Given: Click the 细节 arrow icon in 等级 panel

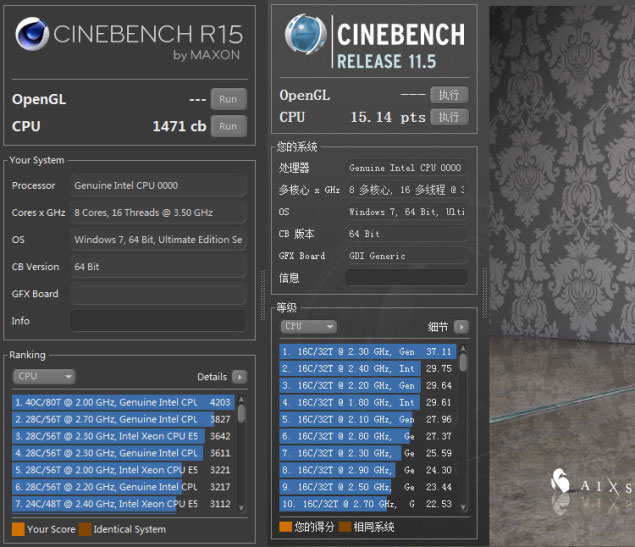Looking at the screenshot, I should click(x=460, y=327).
